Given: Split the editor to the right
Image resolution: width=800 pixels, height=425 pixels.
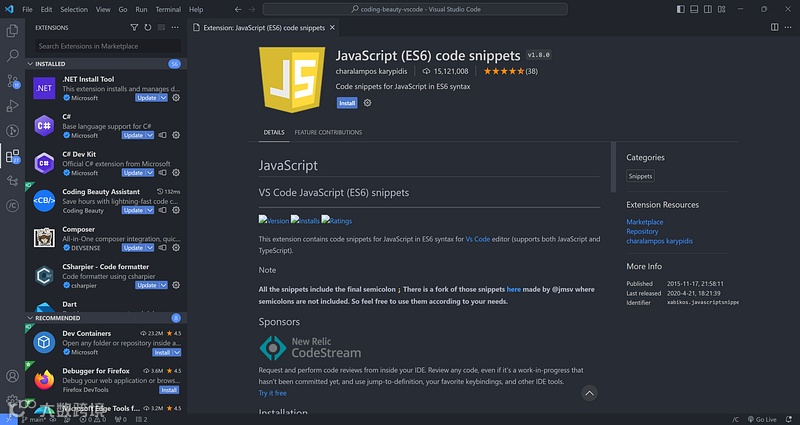Looking at the screenshot, I should [774, 28].
